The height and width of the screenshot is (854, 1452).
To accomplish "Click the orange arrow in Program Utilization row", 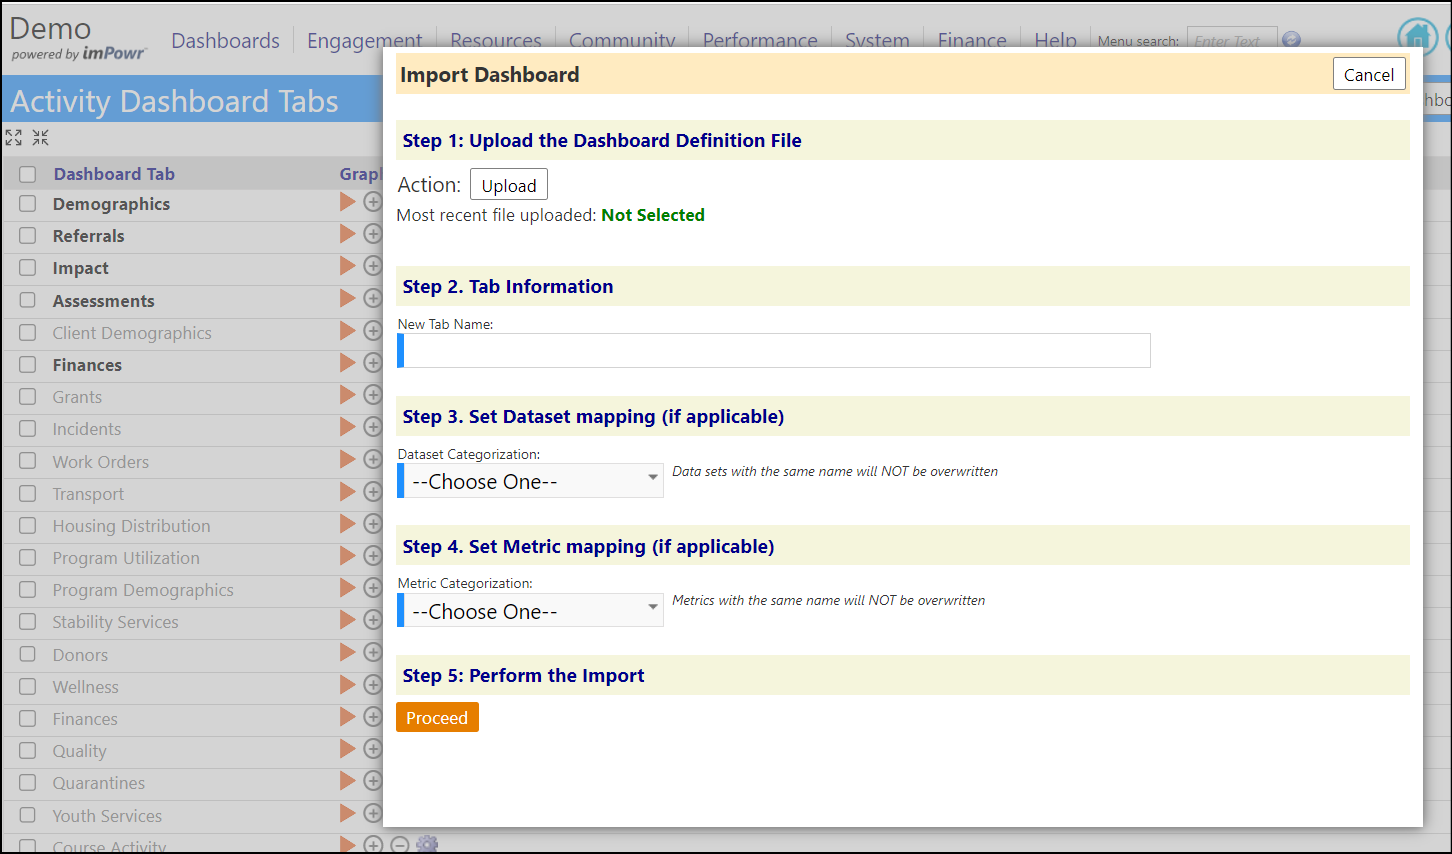I will coord(347,555).
